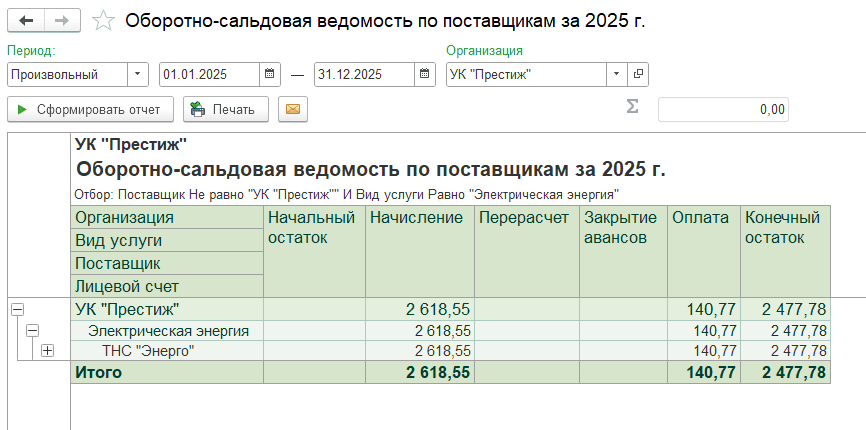
Task: Expand the ТНС "Энерго" row
Action: [47, 350]
